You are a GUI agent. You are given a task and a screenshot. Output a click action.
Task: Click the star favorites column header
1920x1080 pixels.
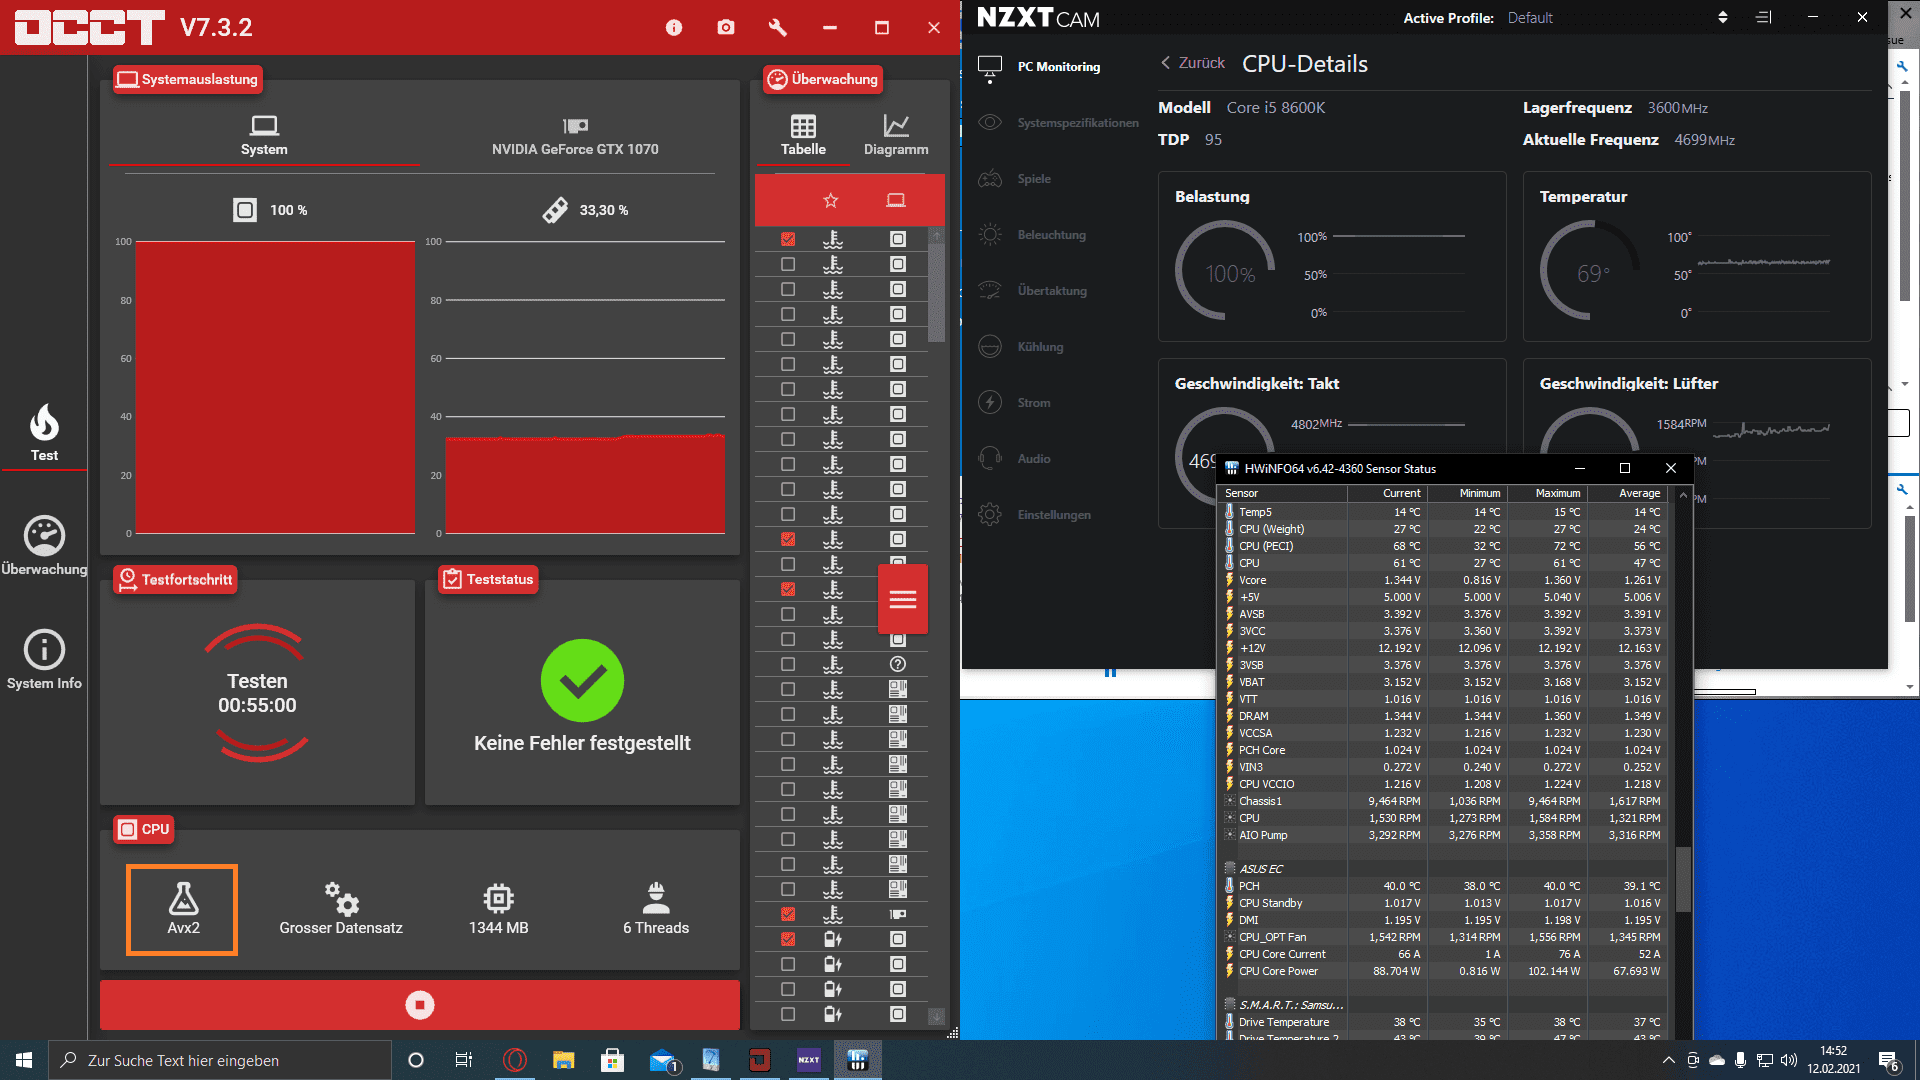click(x=830, y=201)
